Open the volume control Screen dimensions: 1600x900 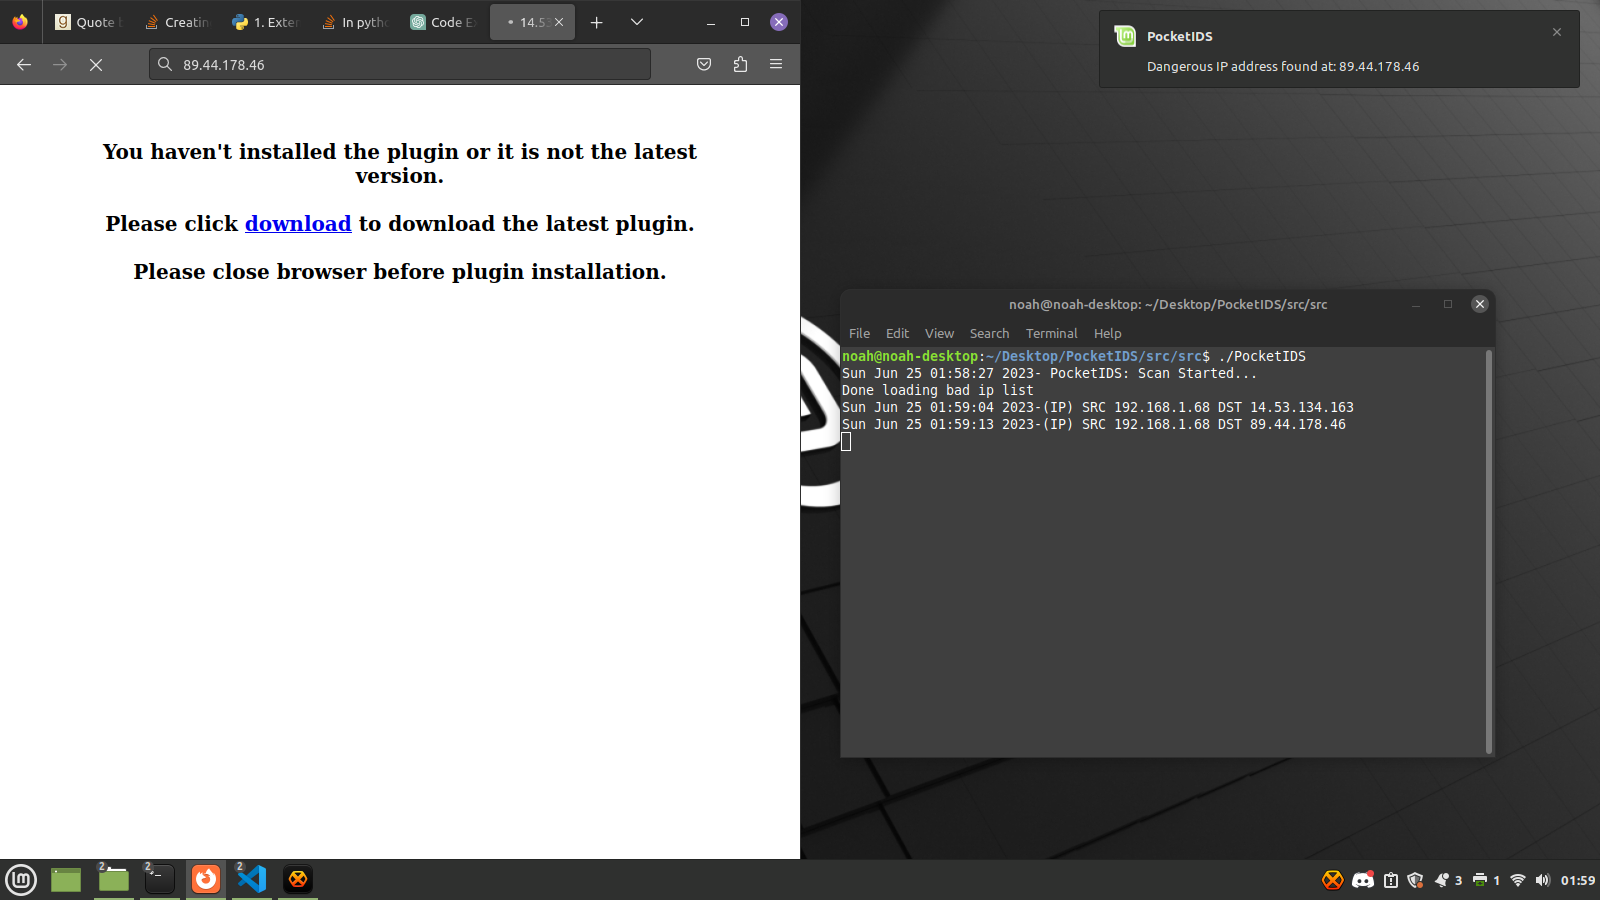pyautogui.click(x=1542, y=880)
